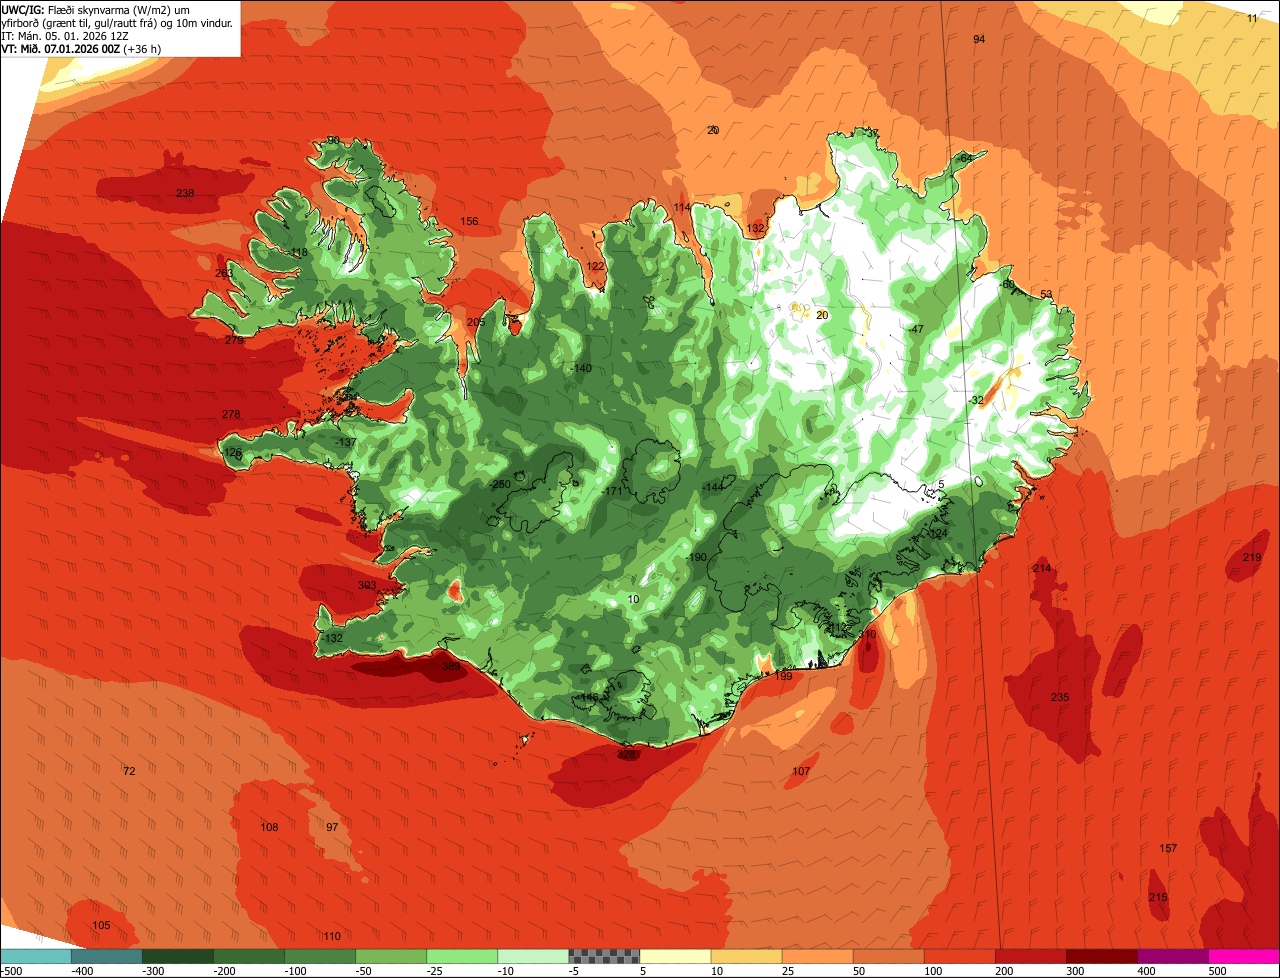Click the map value -64 on the northeast peninsula

[x=964, y=160]
